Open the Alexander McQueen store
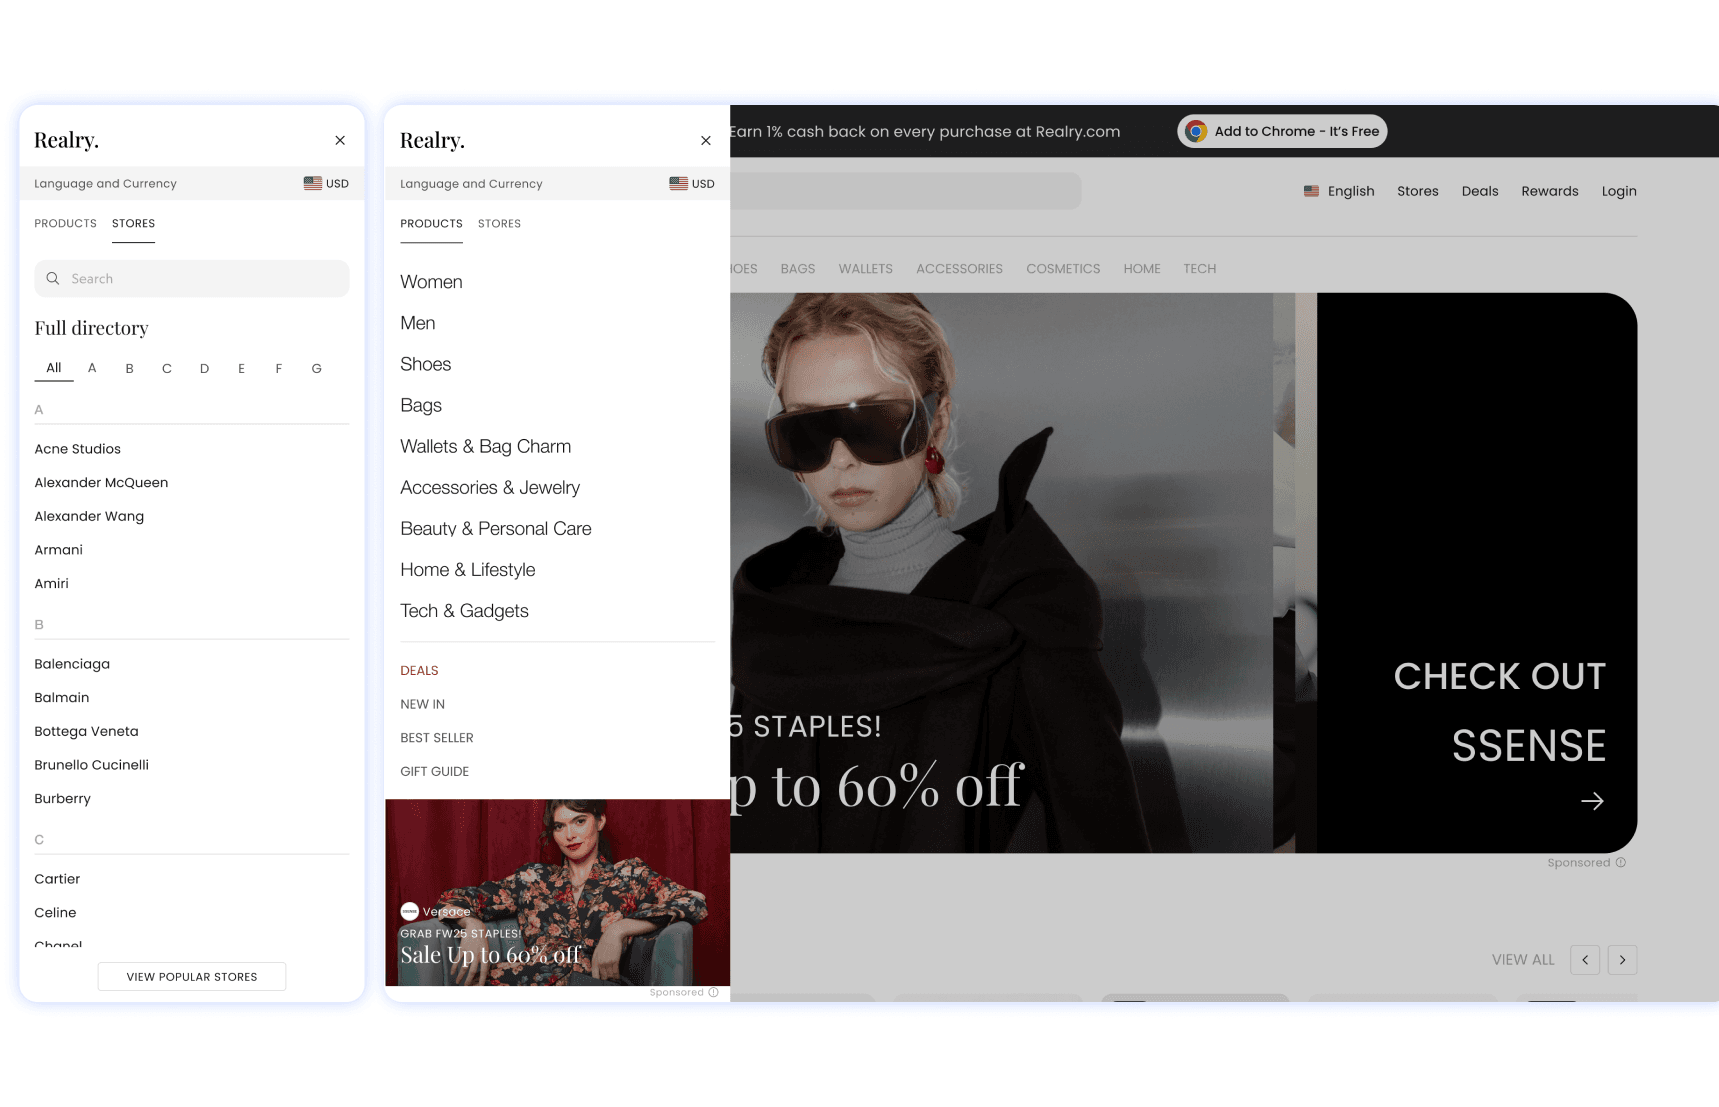This screenshot has width=1719, height=1107. 101,483
